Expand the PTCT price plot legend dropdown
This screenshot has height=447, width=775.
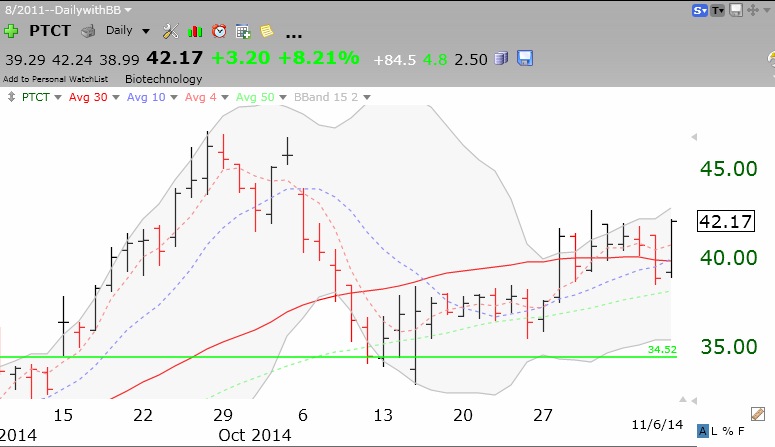point(58,97)
